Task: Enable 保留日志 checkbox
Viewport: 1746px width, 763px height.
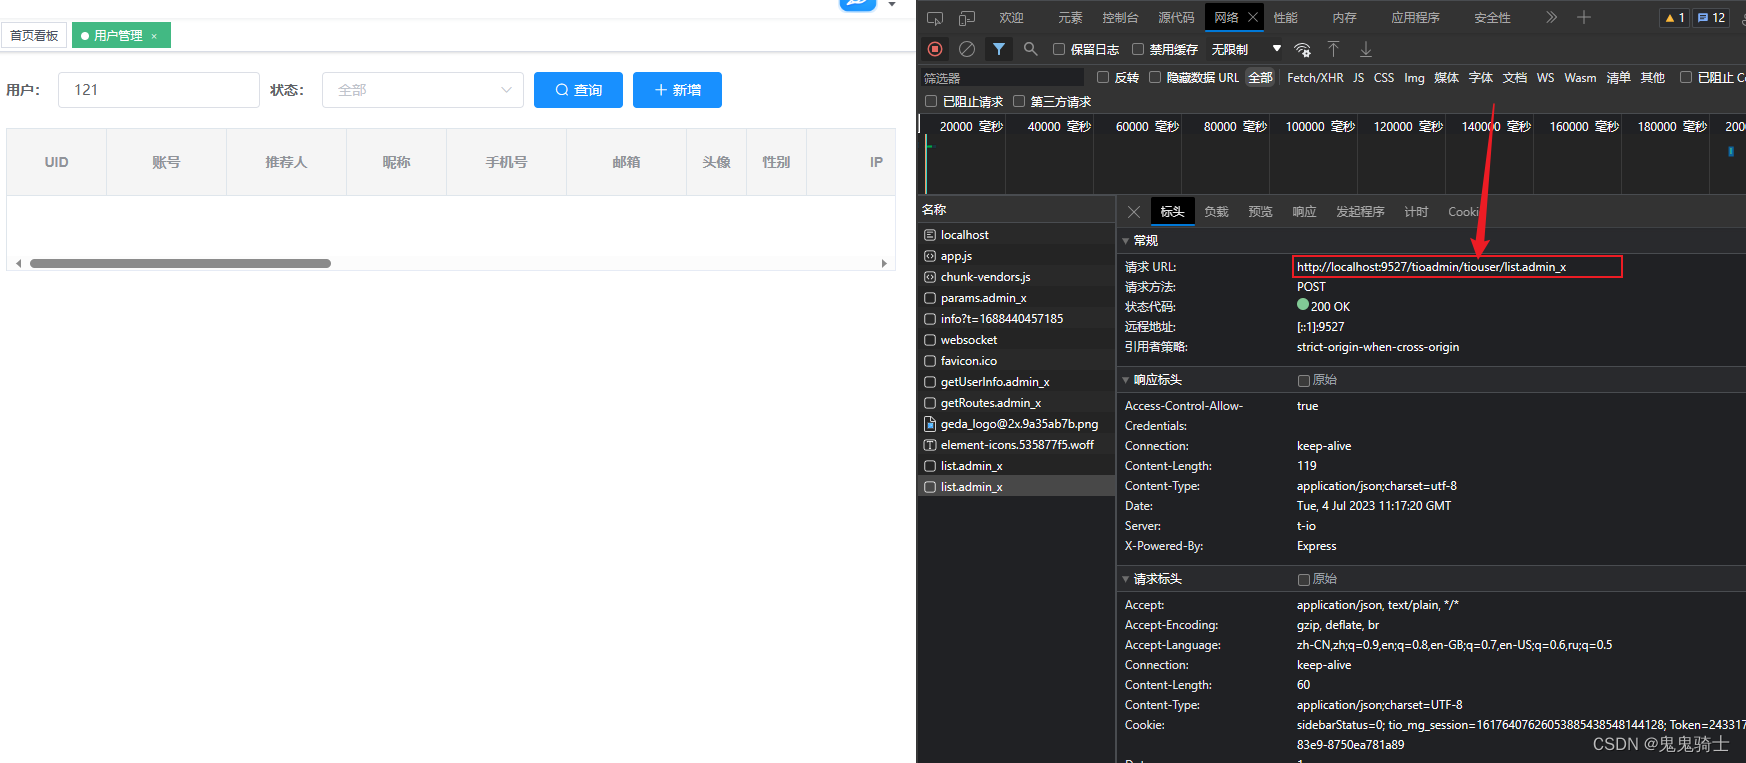Action: (x=1059, y=49)
